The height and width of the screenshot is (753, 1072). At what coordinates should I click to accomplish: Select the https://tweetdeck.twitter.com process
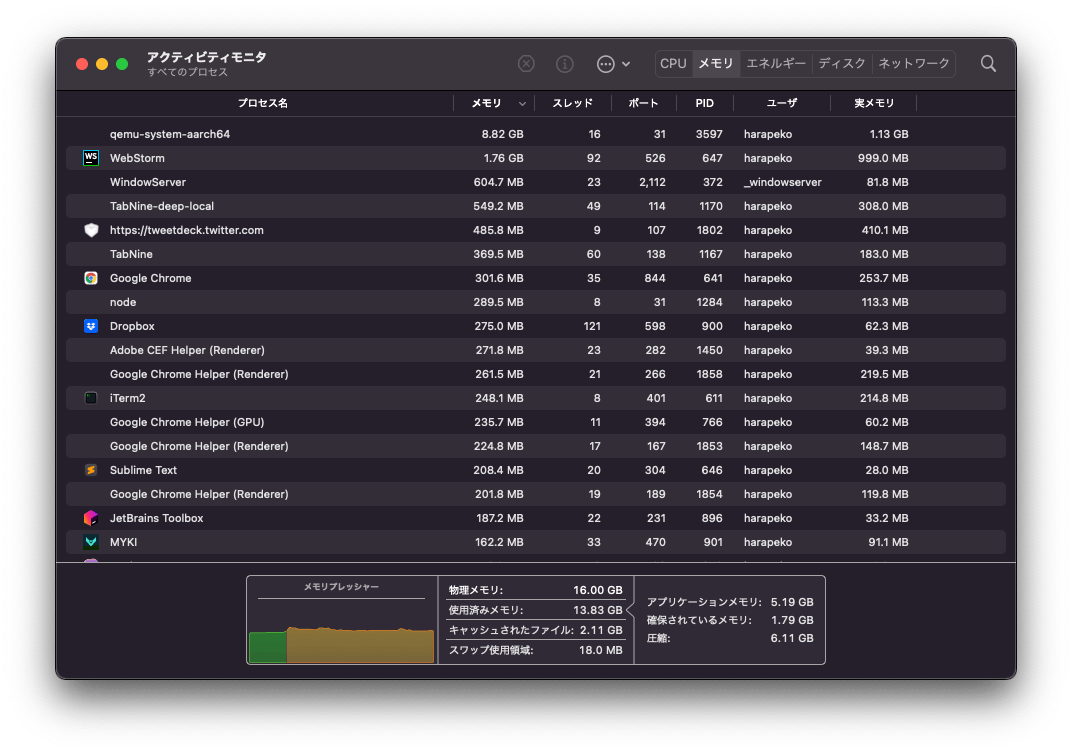(x=187, y=230)
